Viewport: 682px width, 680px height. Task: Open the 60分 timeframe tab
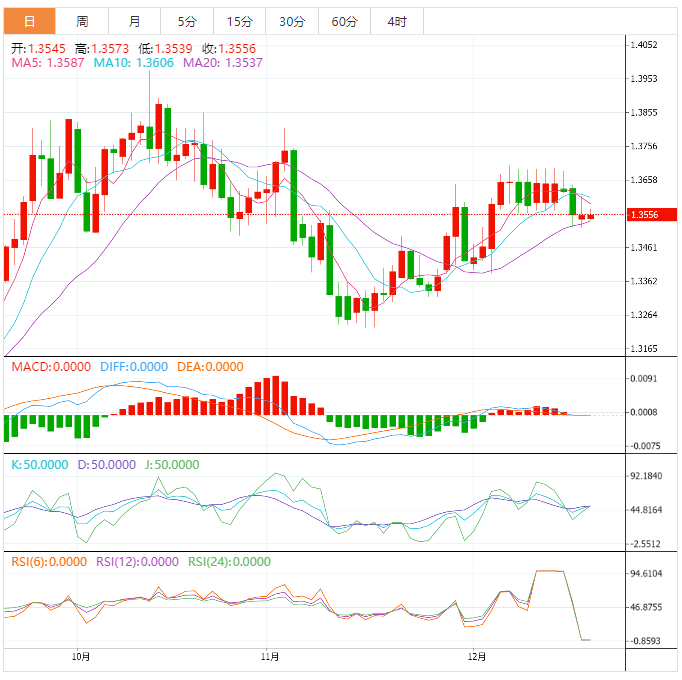(344, 21)
